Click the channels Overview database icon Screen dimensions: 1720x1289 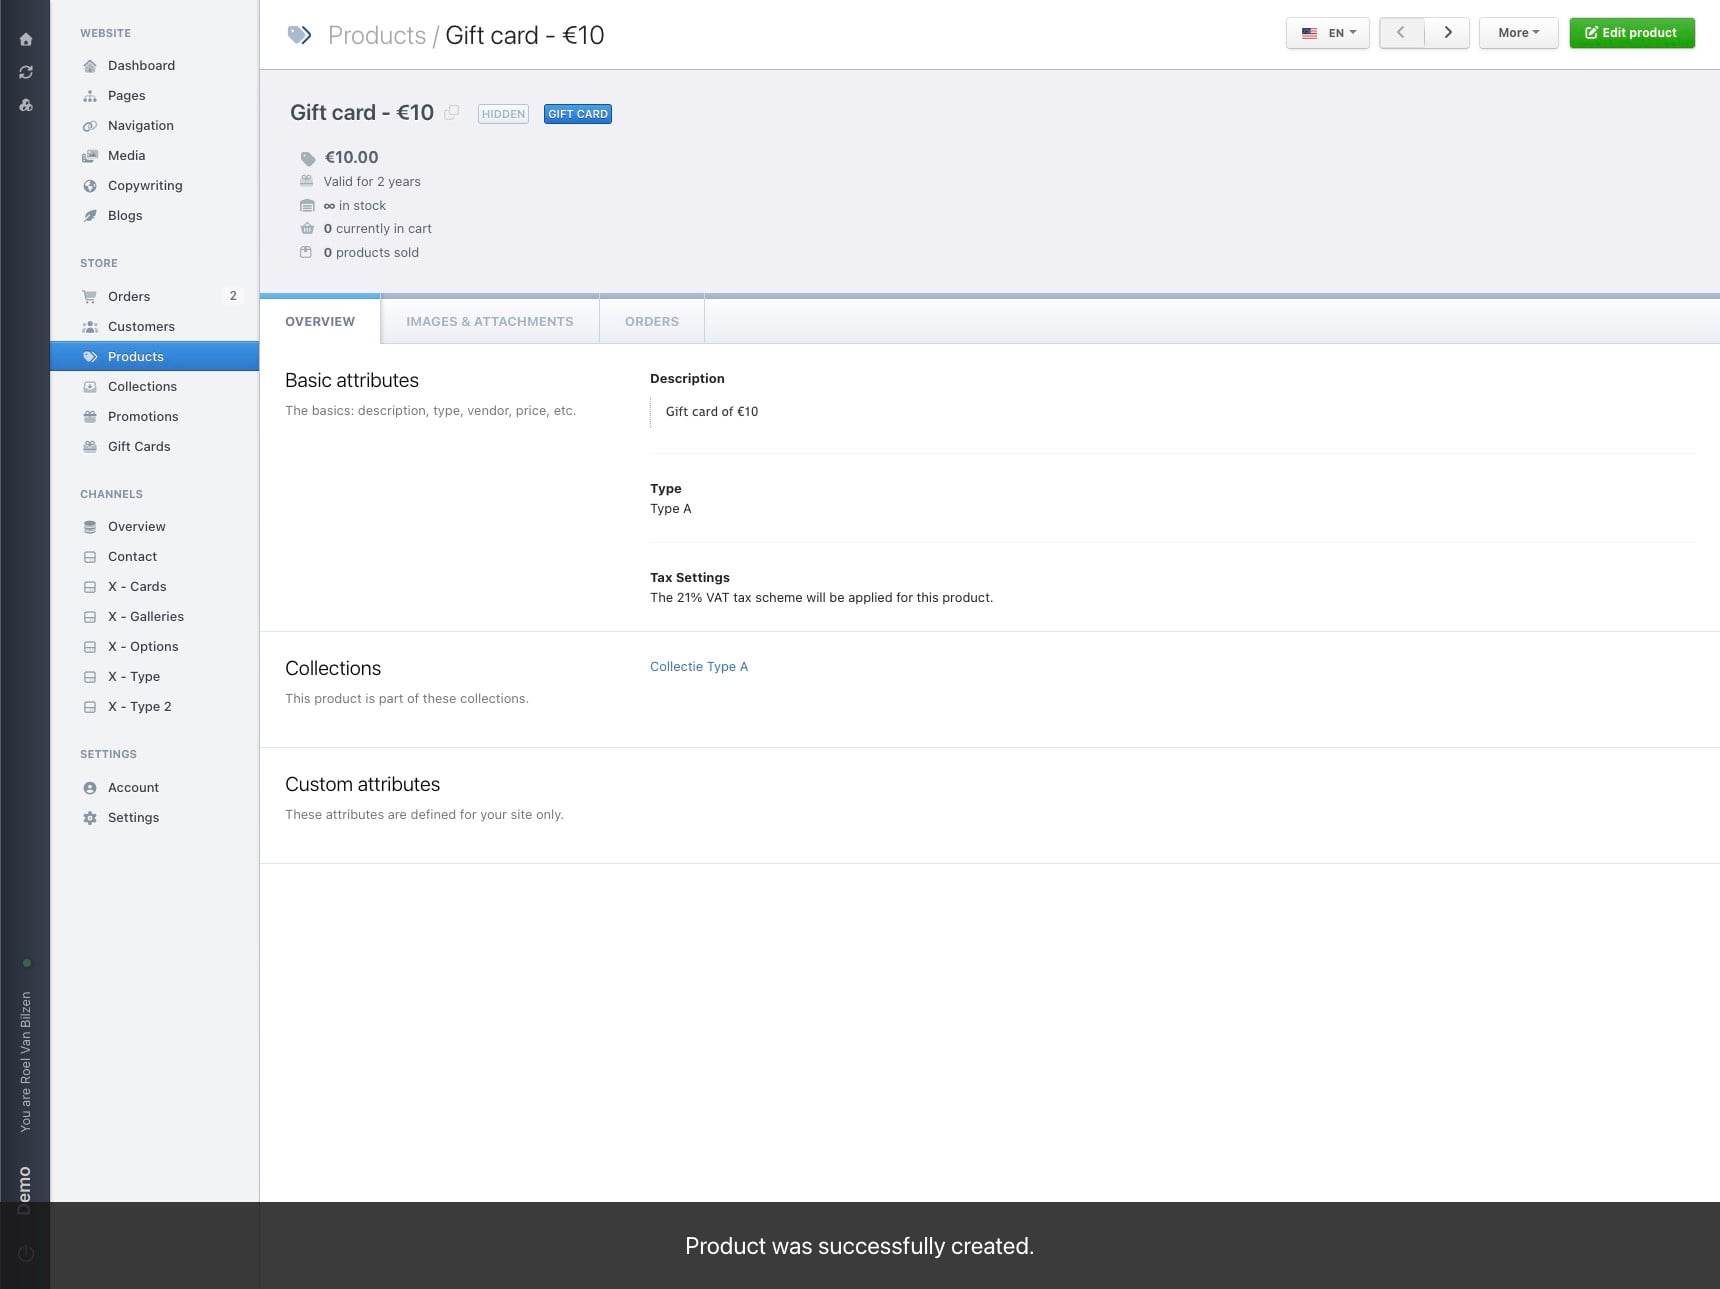[x=90, y=527]
